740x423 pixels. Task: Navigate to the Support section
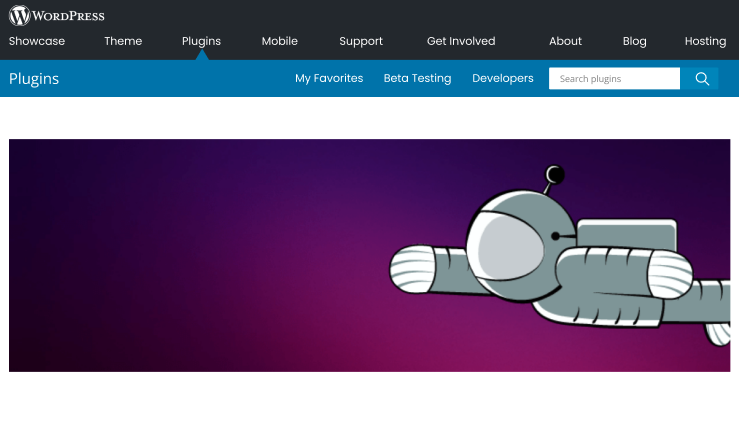pyautogui.click(x=361, y=41)
